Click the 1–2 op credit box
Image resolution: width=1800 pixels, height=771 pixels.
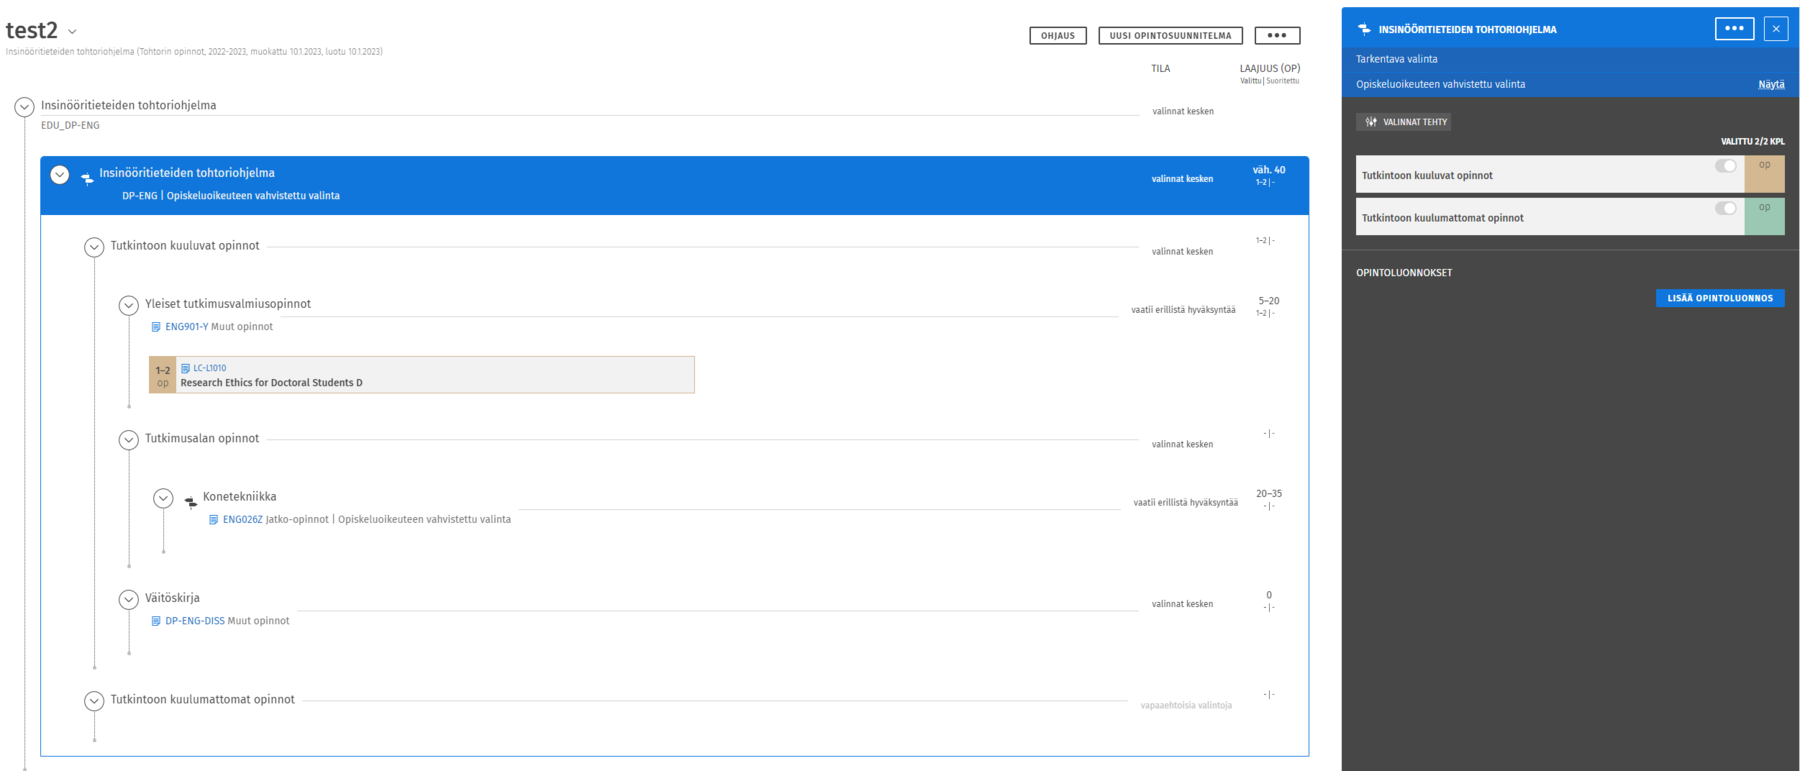point(162,375)
